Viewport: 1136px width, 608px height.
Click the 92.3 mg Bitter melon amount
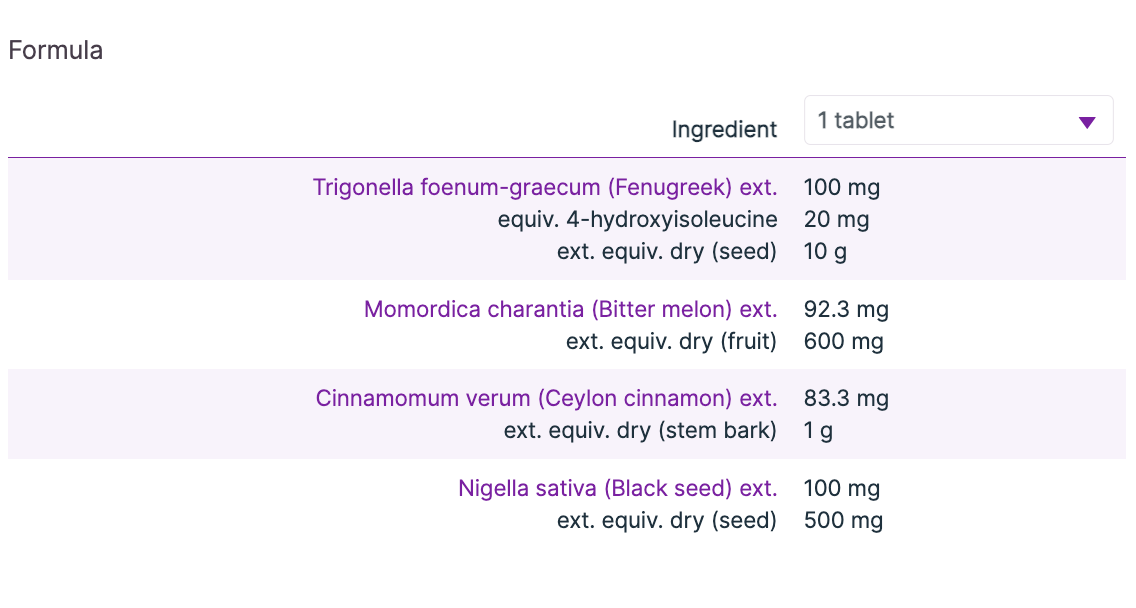click(846, 309)
